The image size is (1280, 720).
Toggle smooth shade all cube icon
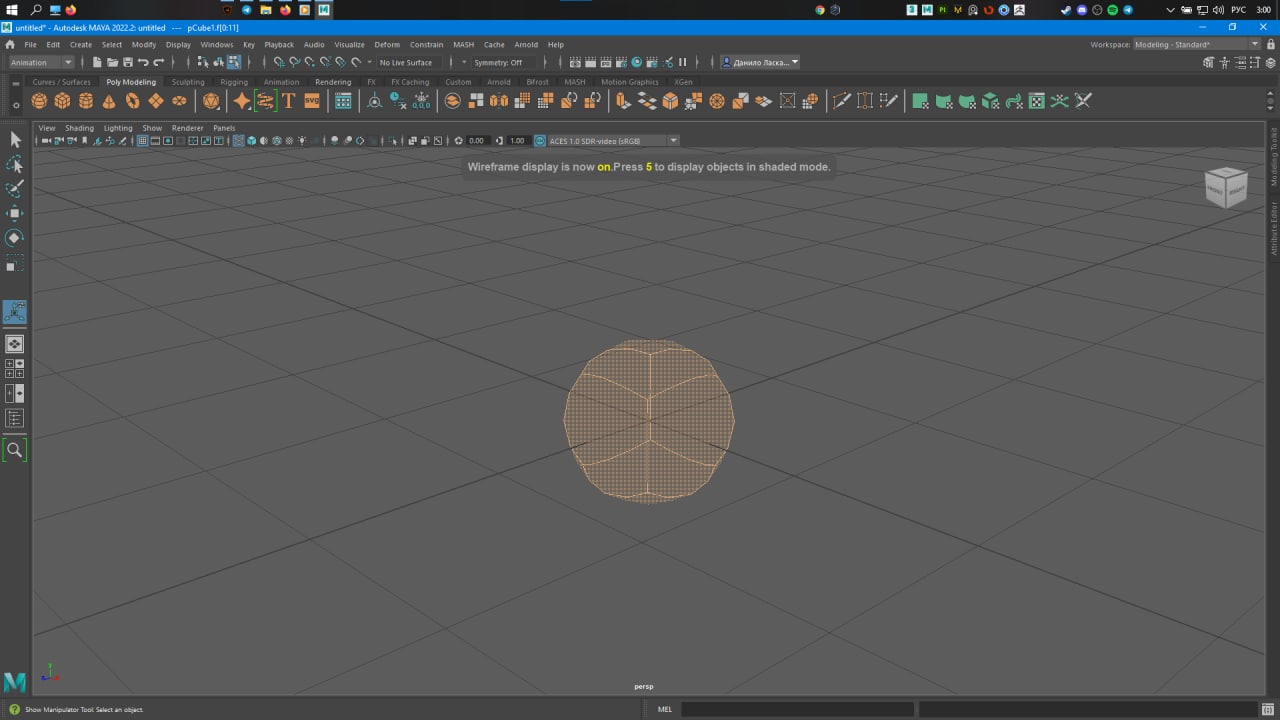252,141
